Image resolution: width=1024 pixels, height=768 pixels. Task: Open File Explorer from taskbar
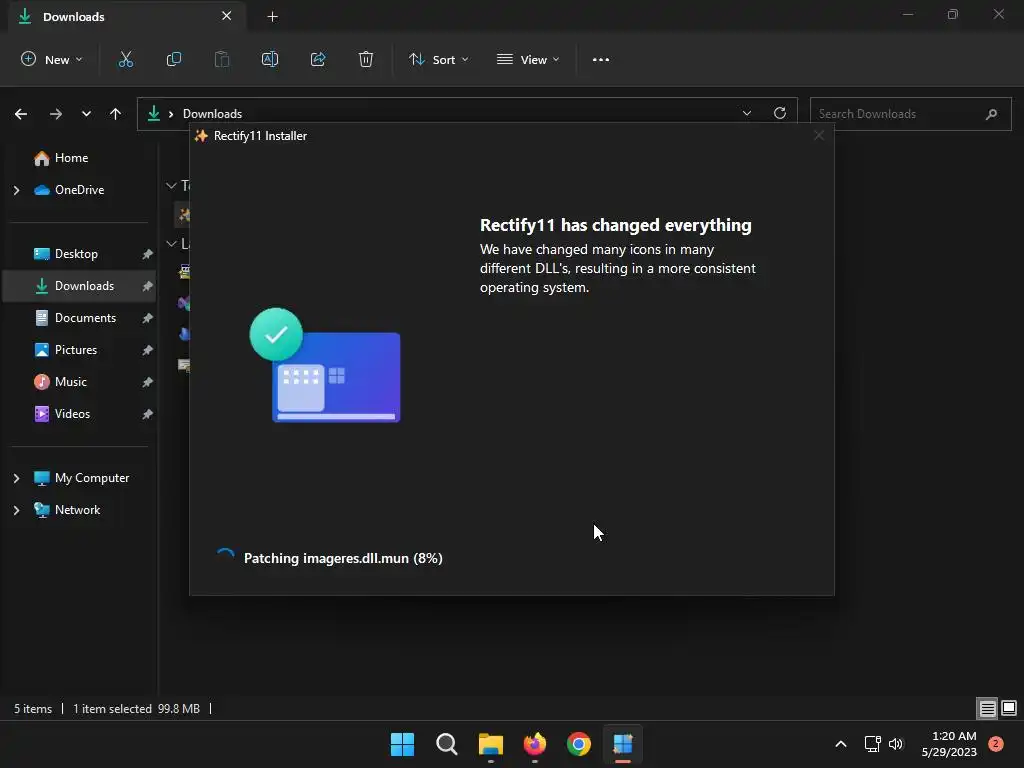point(490,744)
